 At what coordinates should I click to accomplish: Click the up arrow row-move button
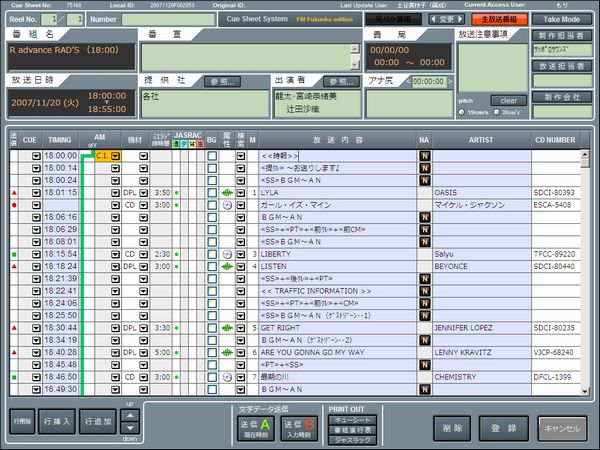tap(130, 415)
